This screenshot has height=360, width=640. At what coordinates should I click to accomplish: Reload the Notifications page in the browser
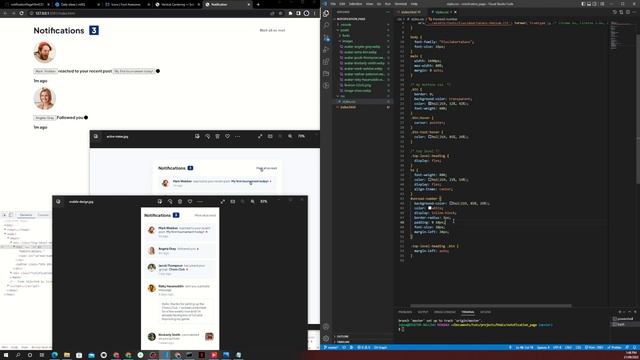[x=22, y=13]
